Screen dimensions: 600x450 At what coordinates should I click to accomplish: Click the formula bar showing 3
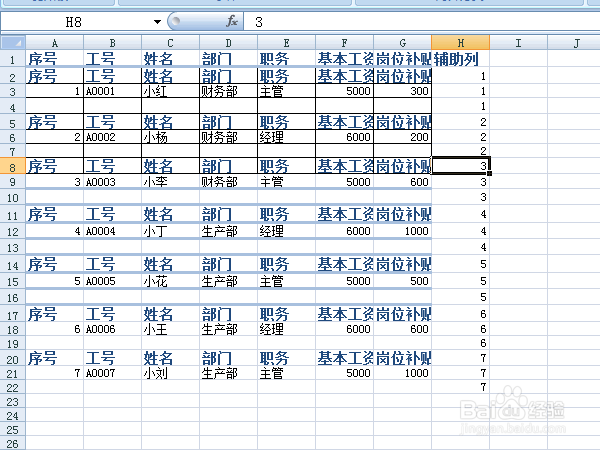[421, 22]
